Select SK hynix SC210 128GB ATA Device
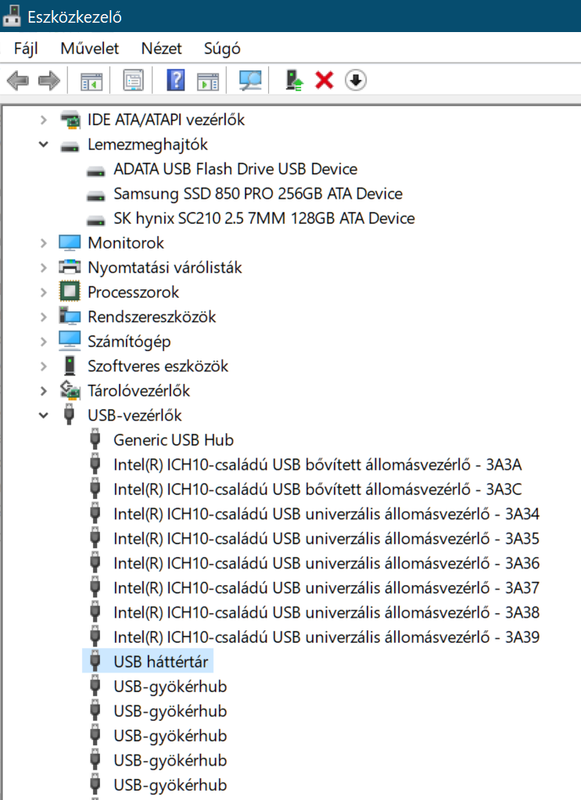Viewport: 581px width, 800px height. (264, 218)
